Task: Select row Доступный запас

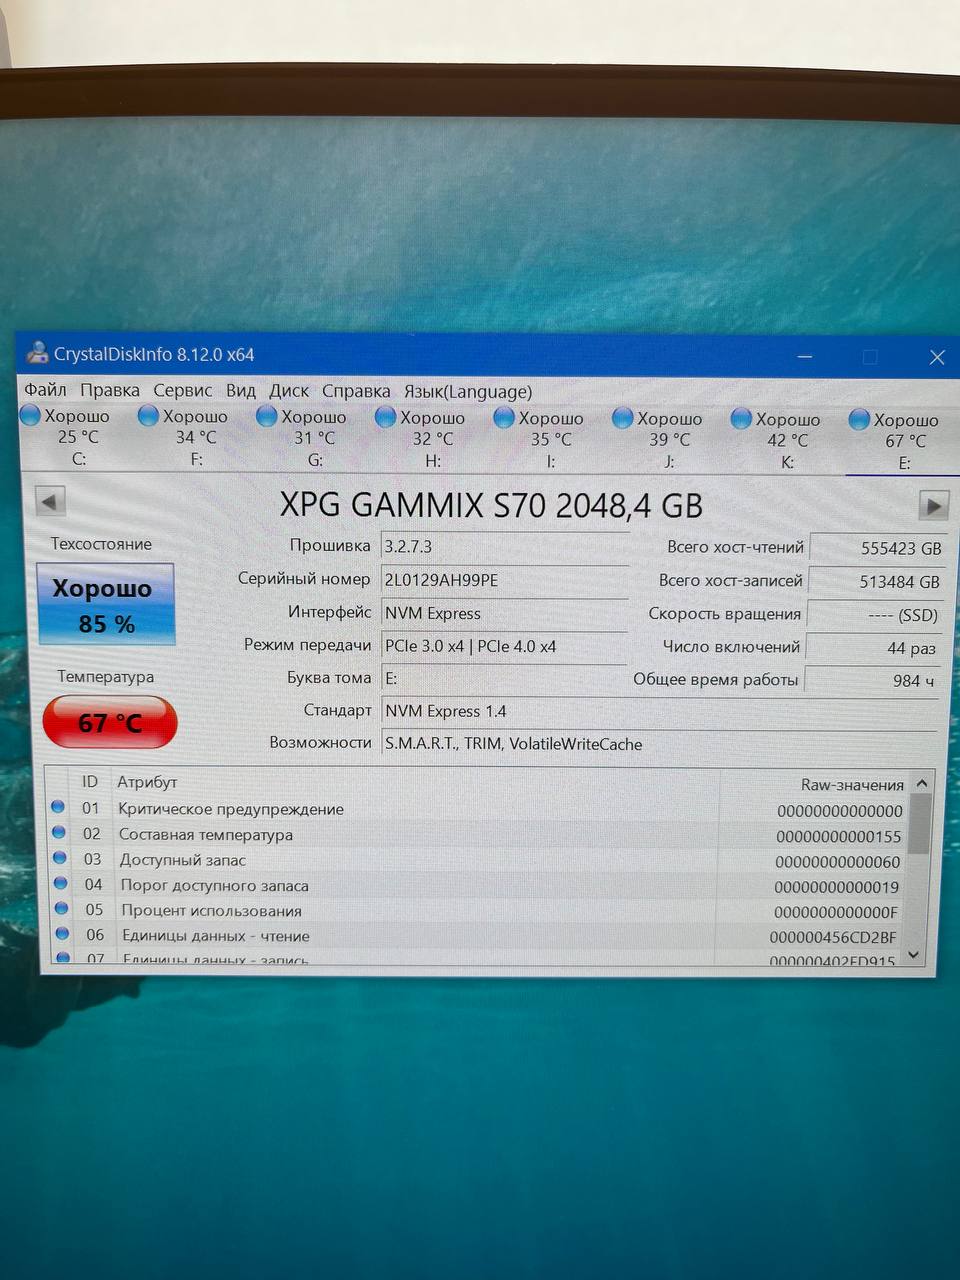Action: [480, 860]
